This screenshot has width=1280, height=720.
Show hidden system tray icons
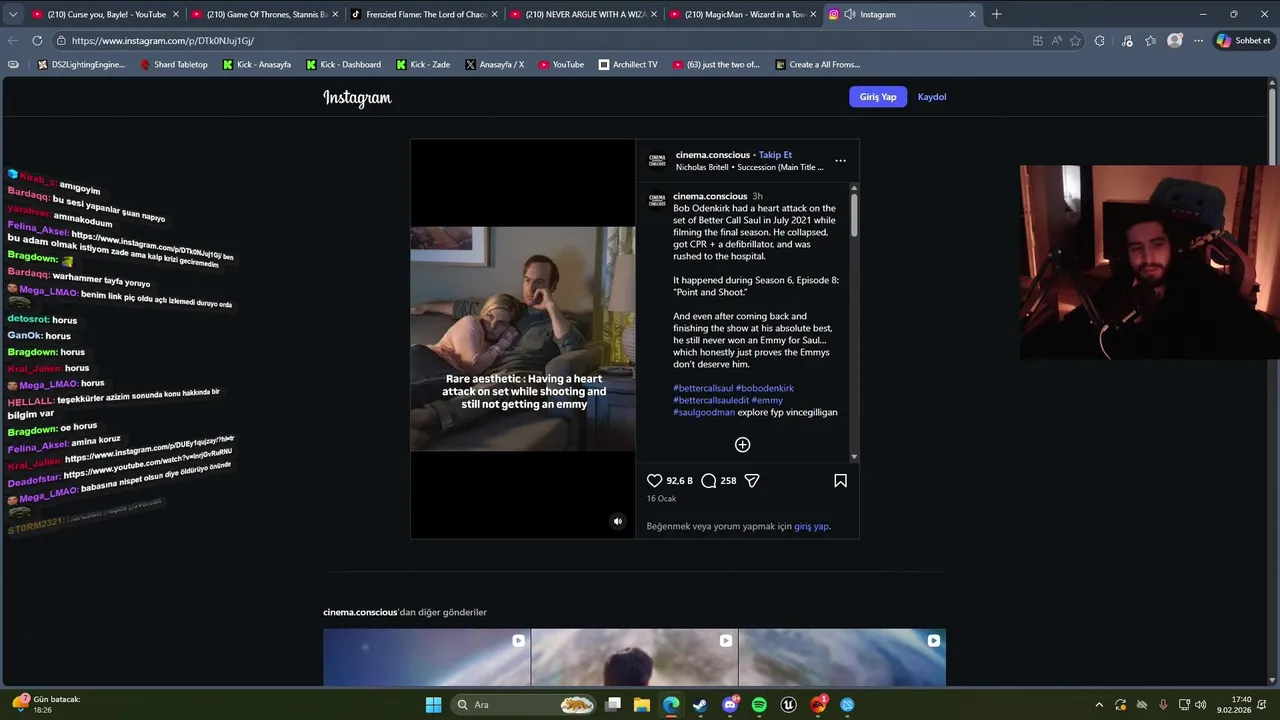click(1099, 705)
